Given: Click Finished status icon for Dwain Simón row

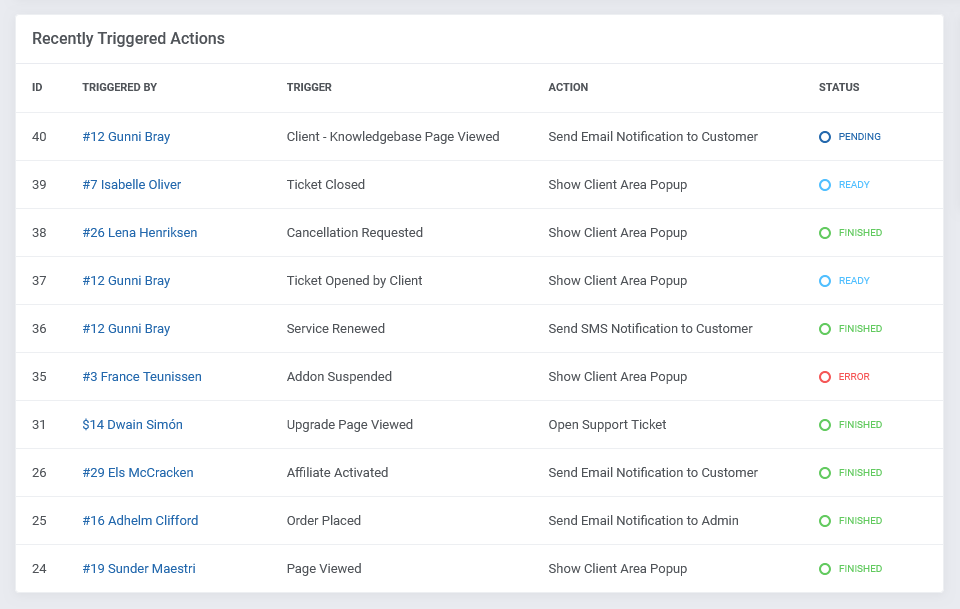Looking at the screenshot, I should click(x=825, y=425).
